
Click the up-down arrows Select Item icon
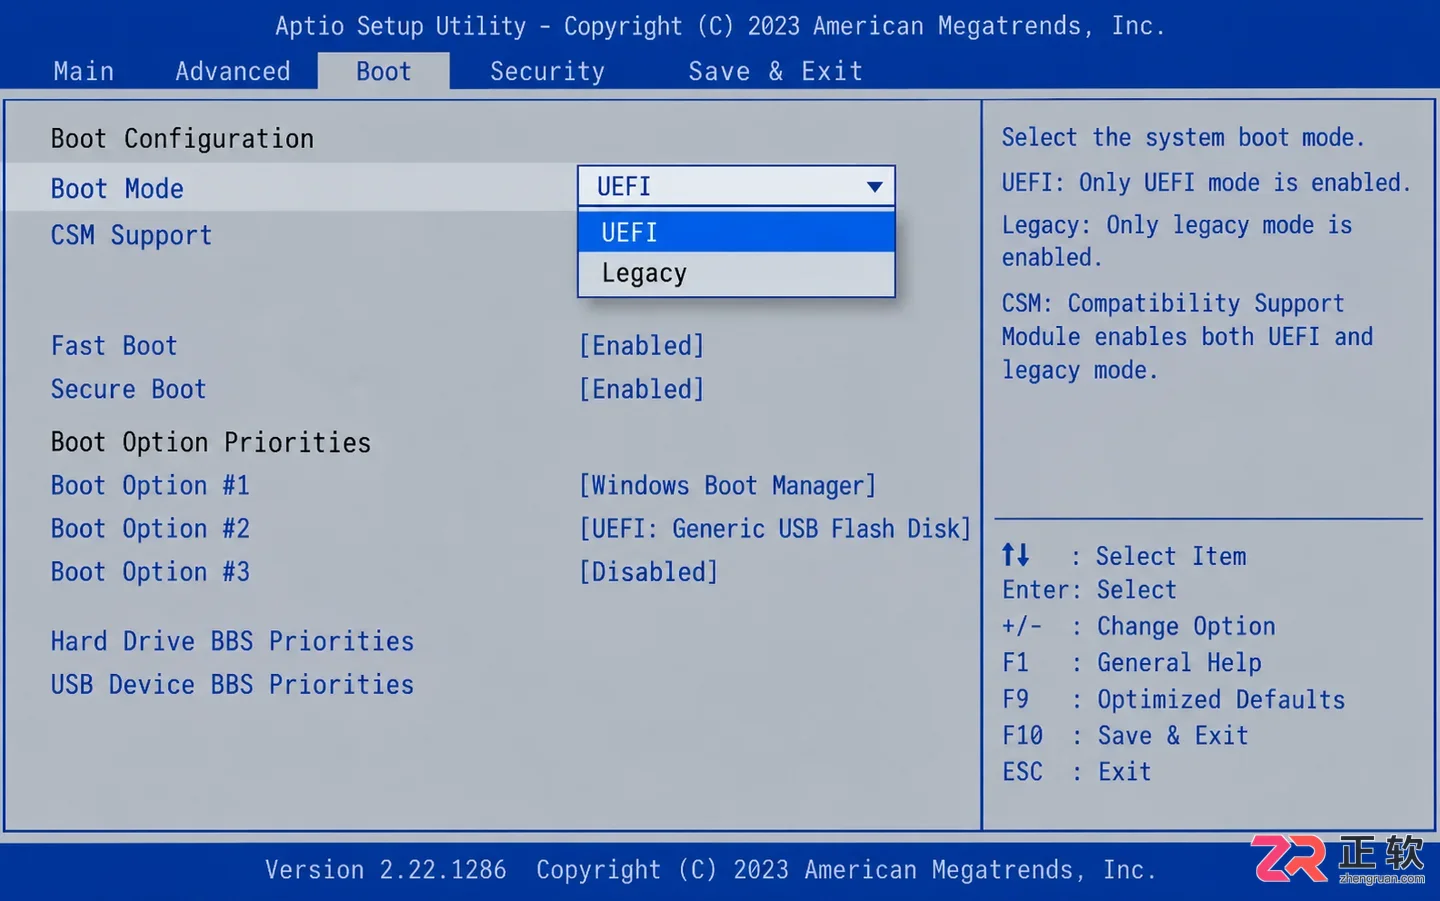click(1015, 555)
